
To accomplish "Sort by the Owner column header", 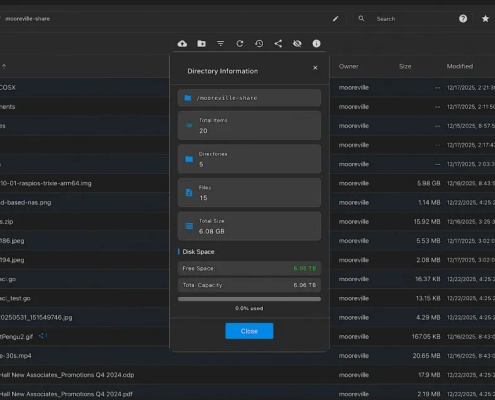I will click(x=349, y=66).
